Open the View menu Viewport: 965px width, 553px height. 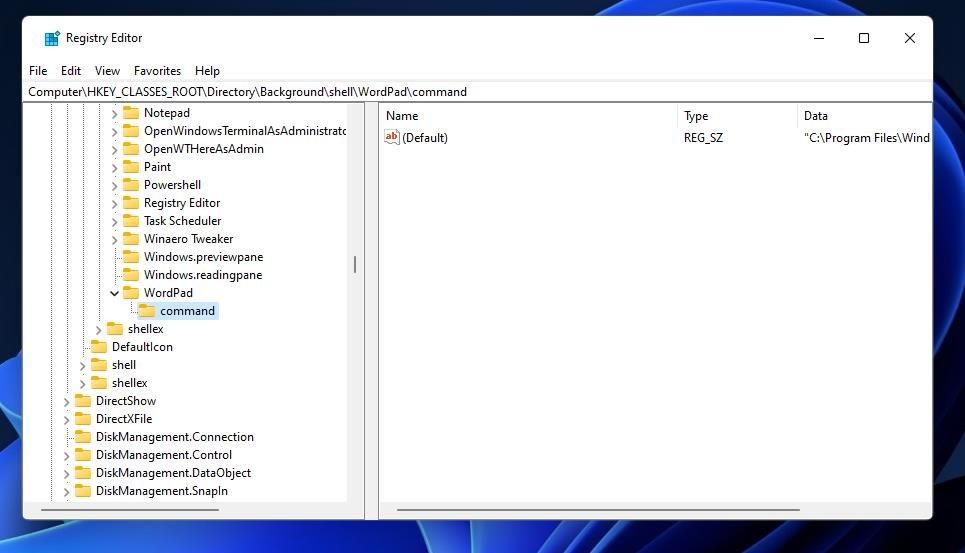[x=107, y=71]
